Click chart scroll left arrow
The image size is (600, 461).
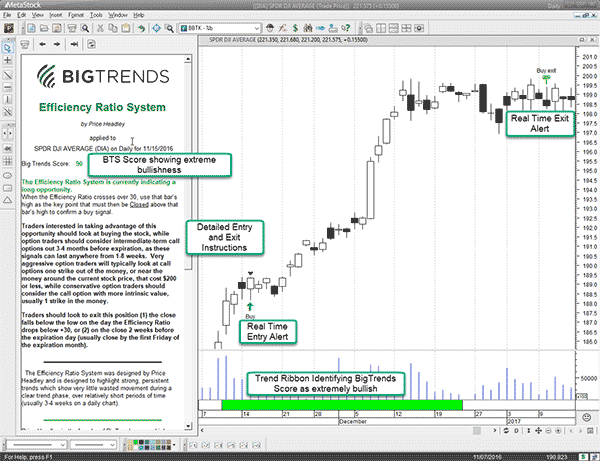(202, 431)
